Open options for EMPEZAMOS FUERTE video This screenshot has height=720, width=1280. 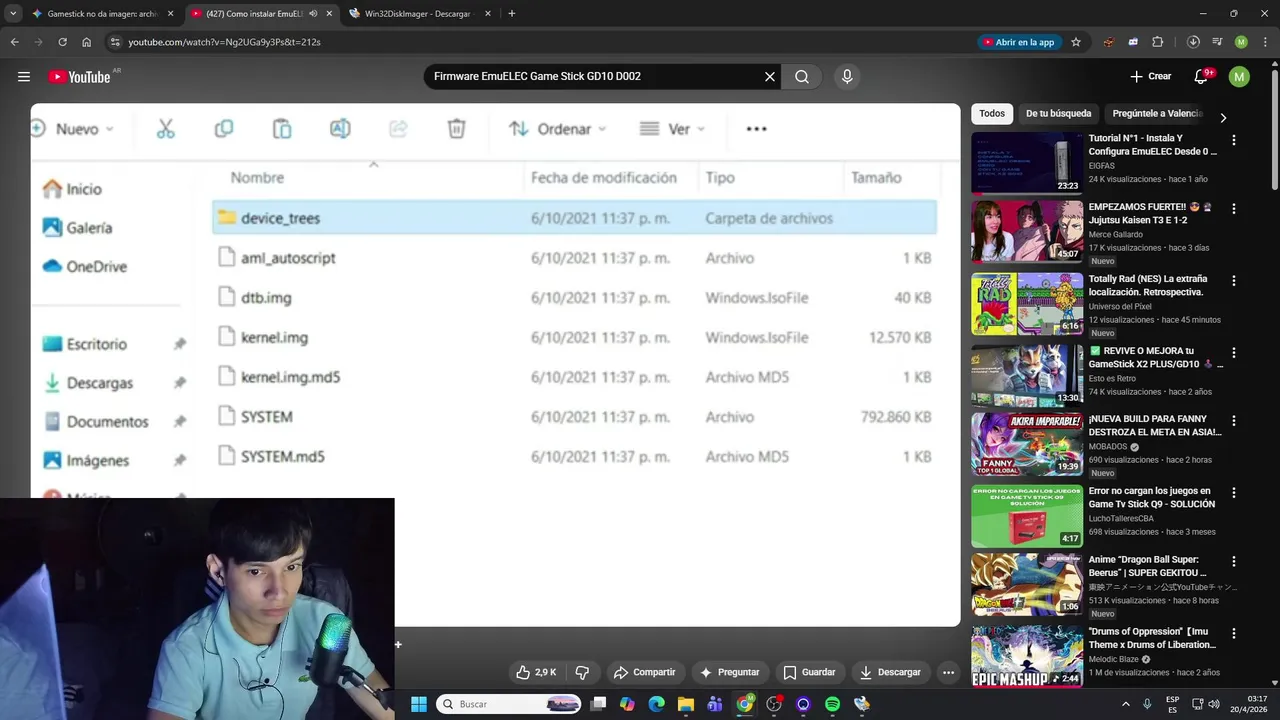pos(1233,208)
